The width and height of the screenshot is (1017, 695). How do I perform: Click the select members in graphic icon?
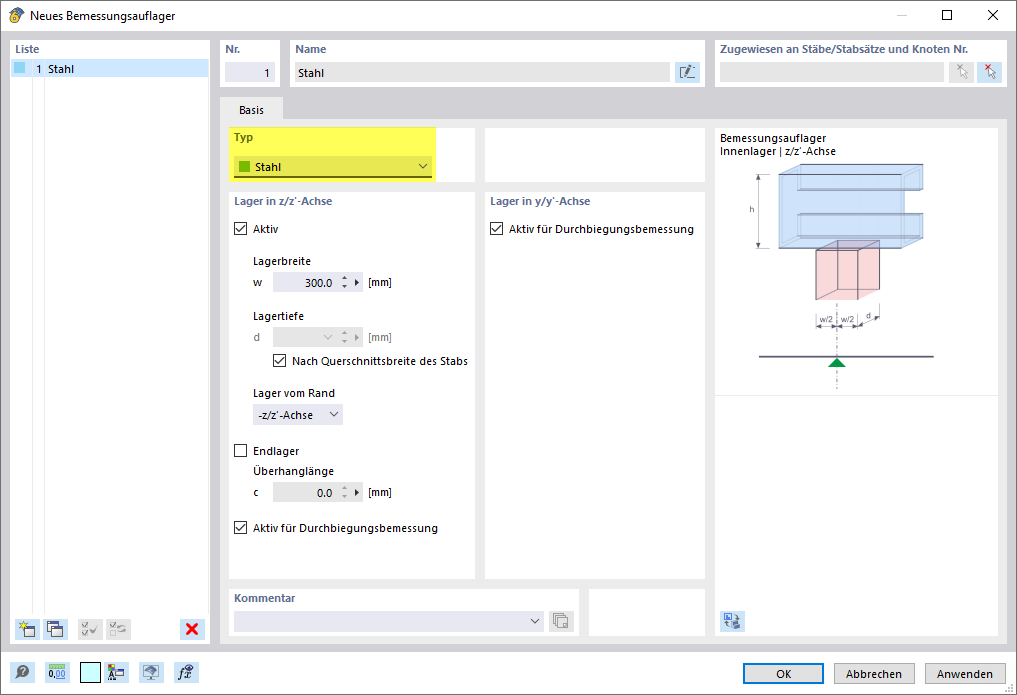pyautogui.click(x=961, y=72)
